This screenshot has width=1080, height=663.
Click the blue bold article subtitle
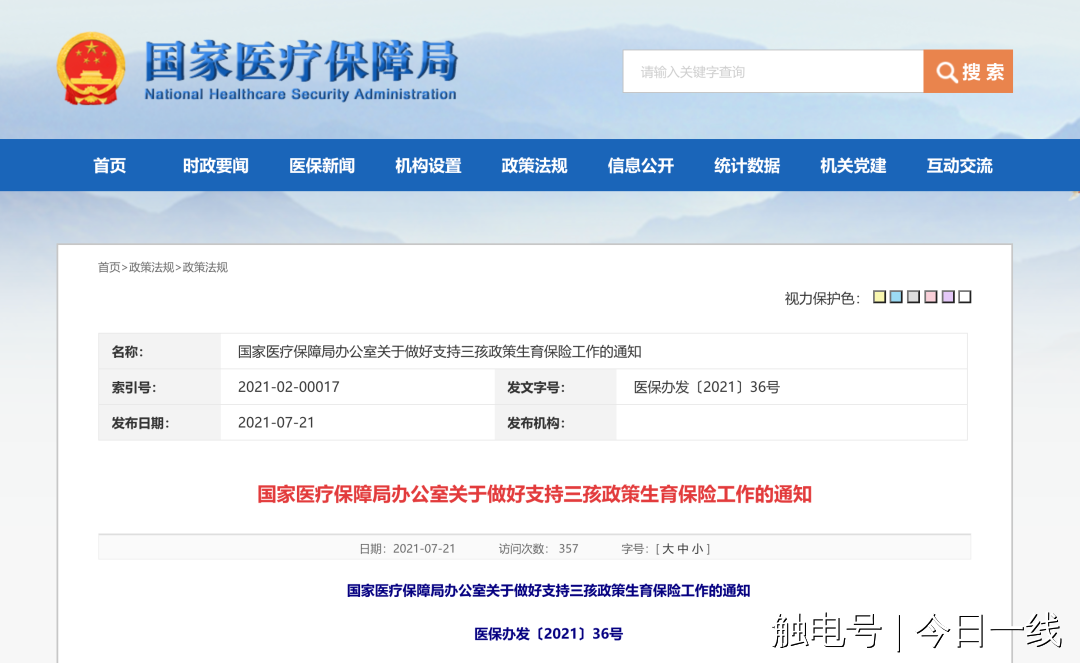pos(548,591)
